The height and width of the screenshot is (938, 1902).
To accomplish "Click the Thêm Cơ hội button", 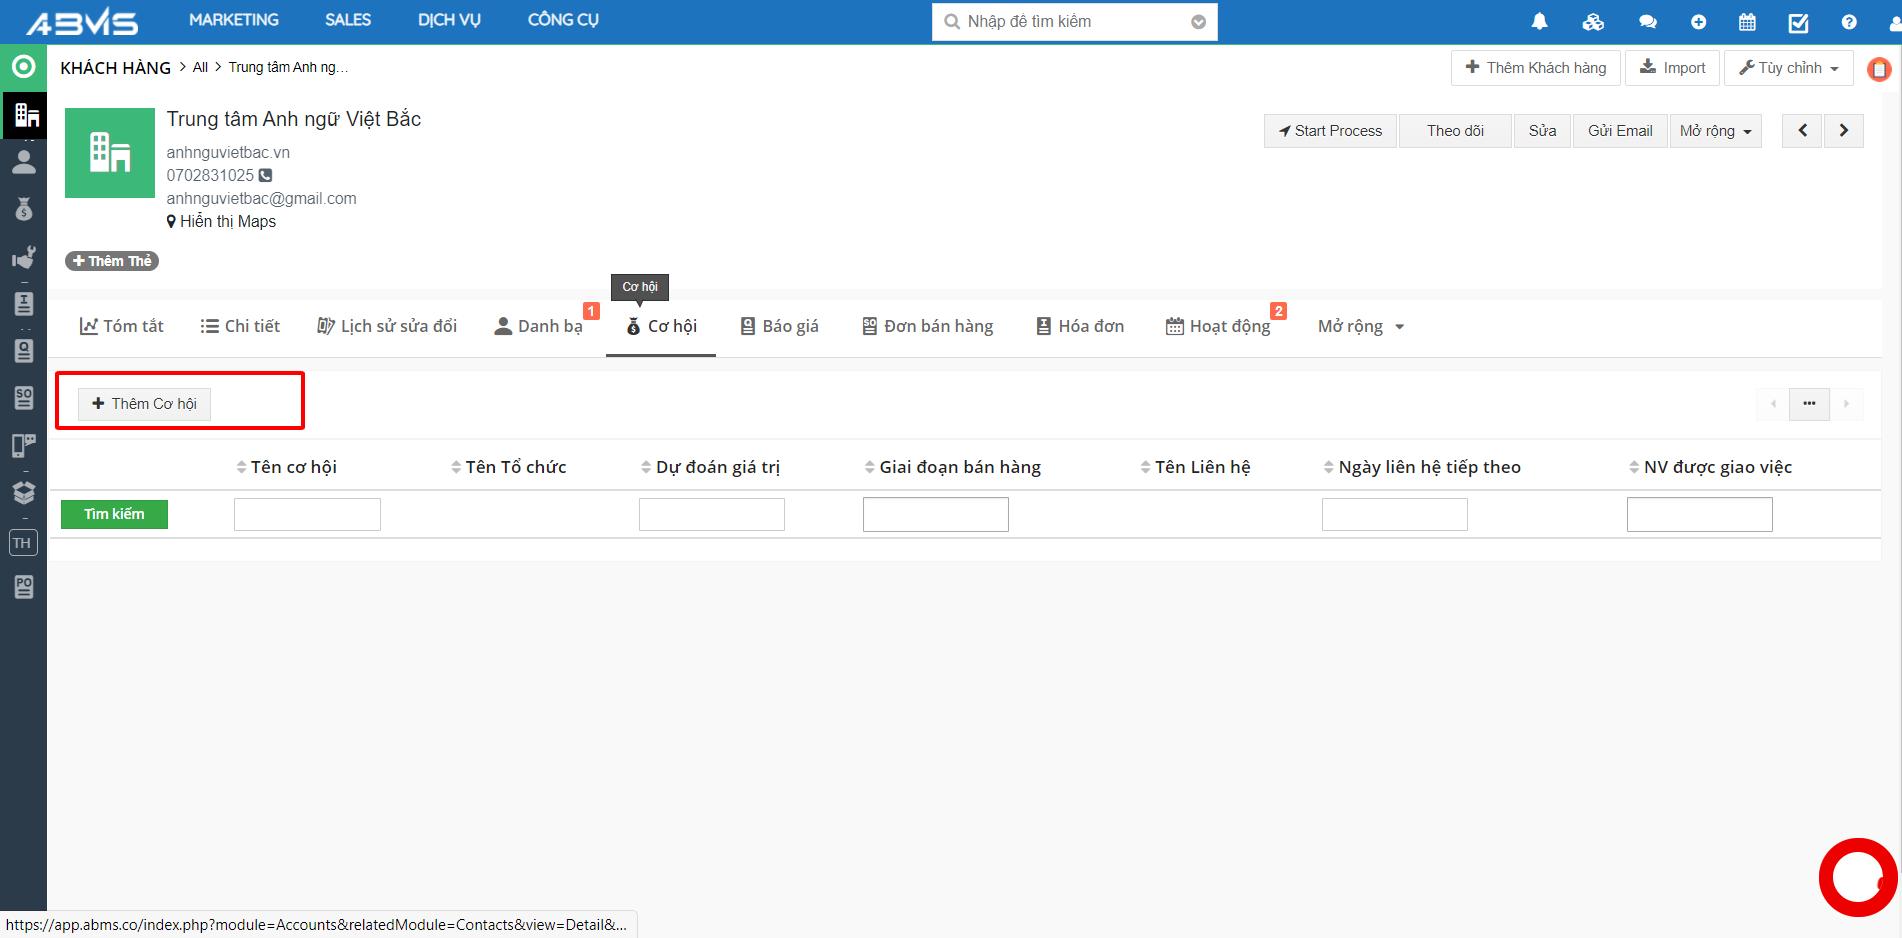I will pos(145,404).
